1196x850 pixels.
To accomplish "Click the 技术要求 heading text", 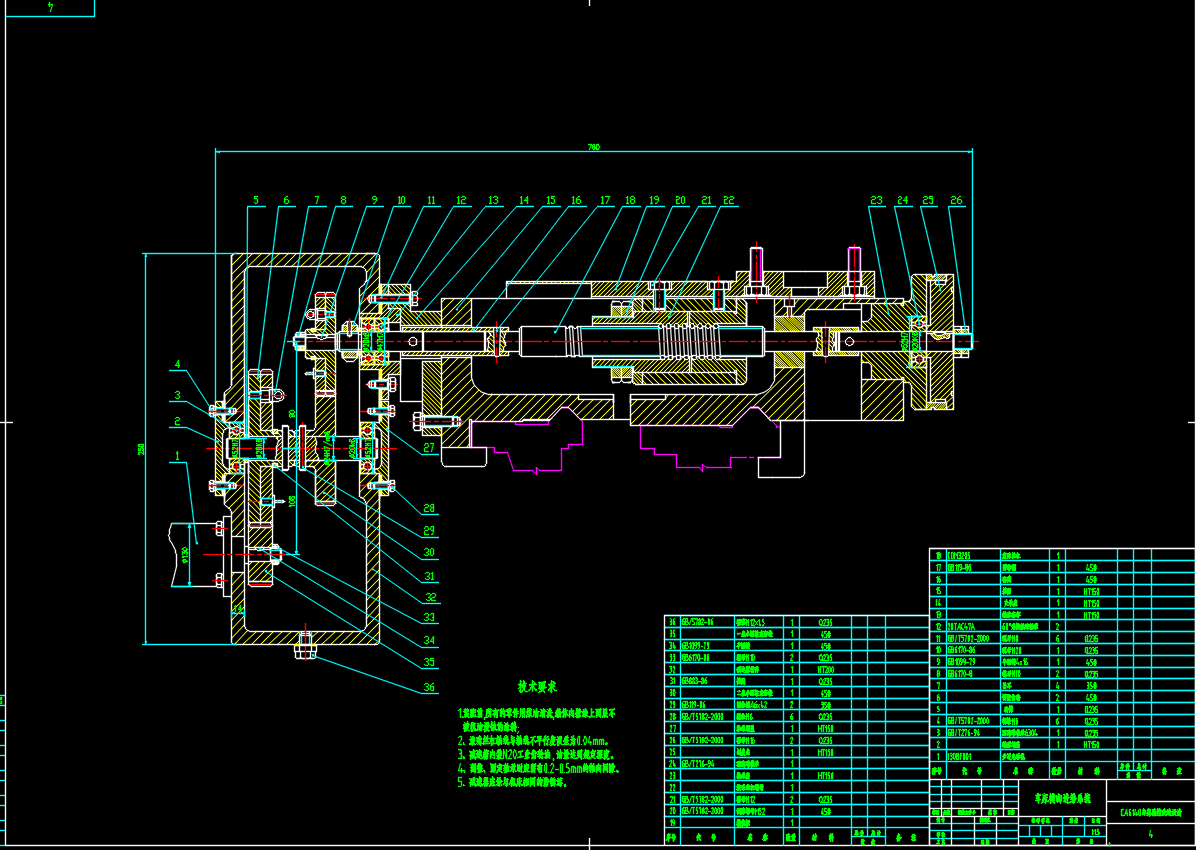I will pyautogui.click(x=537, y=688).
